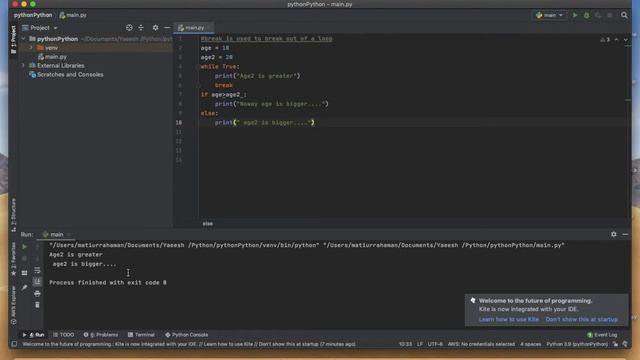The image size is (640, 360).
Task: Click the Stop square in the Run panel
Action: tap(24, 258)
